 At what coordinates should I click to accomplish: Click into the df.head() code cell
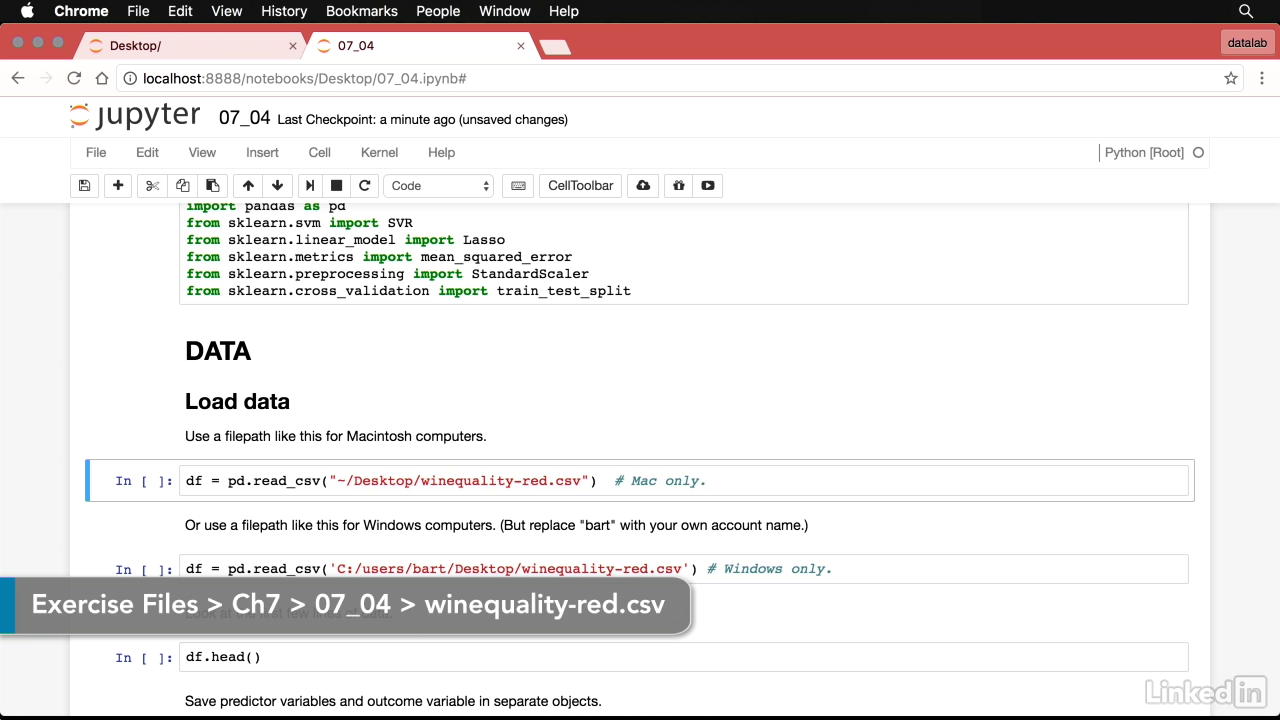click(x=680, y=657)
